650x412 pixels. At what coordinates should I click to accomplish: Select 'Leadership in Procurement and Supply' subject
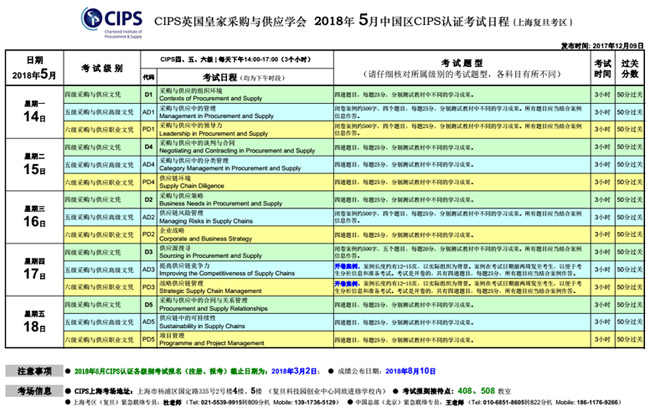pyautogui.click(x=213, y=133)
